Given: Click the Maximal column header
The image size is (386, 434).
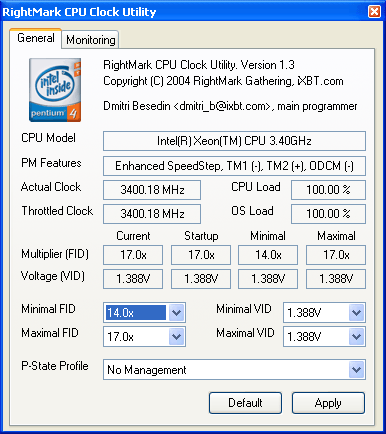Looking at the screenshot, I should point(336,236).
